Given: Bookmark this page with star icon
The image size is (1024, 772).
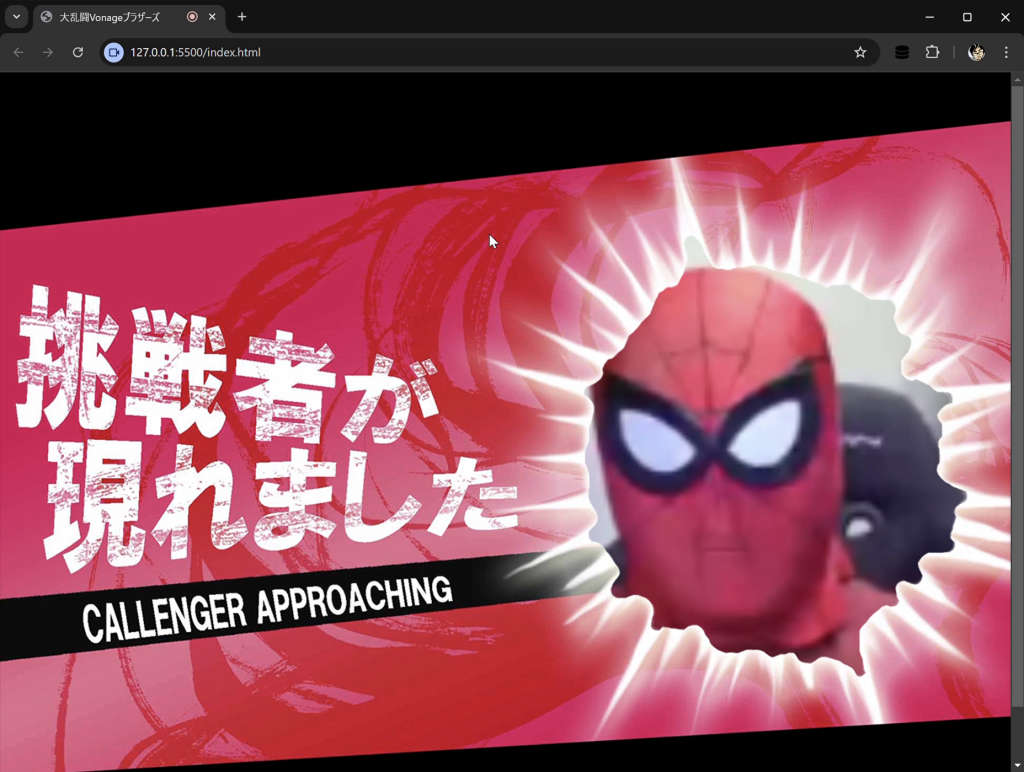Looking at the screenshot, I should 860,52.
